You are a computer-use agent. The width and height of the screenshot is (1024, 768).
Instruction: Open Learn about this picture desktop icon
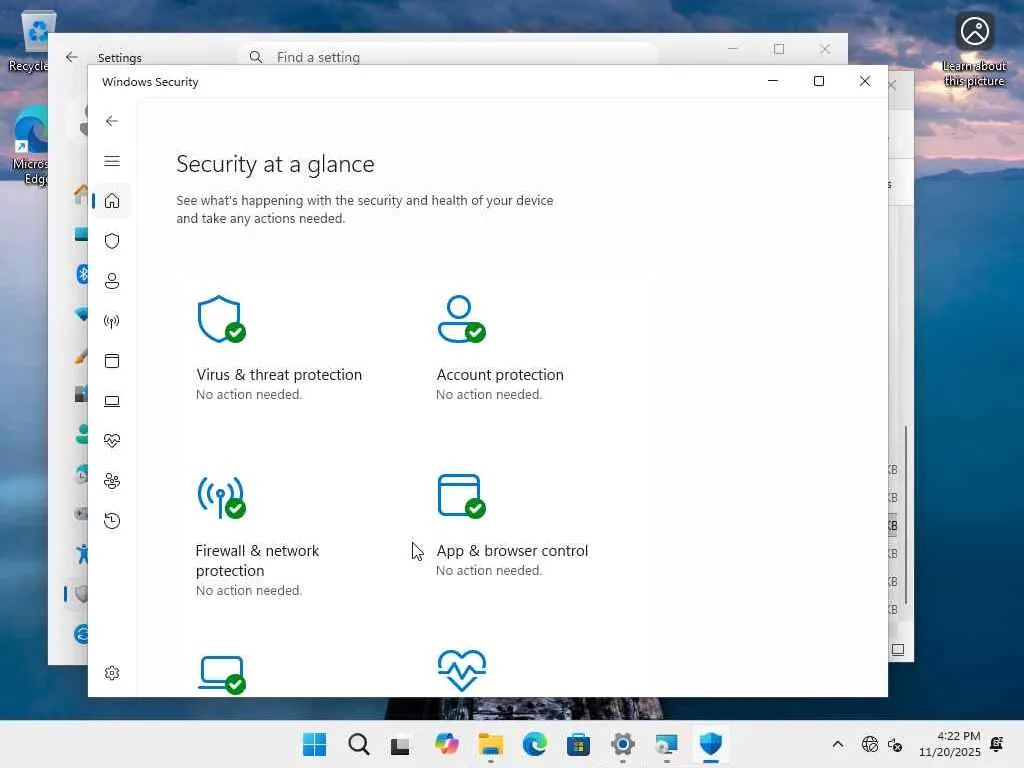pos(974,50)
